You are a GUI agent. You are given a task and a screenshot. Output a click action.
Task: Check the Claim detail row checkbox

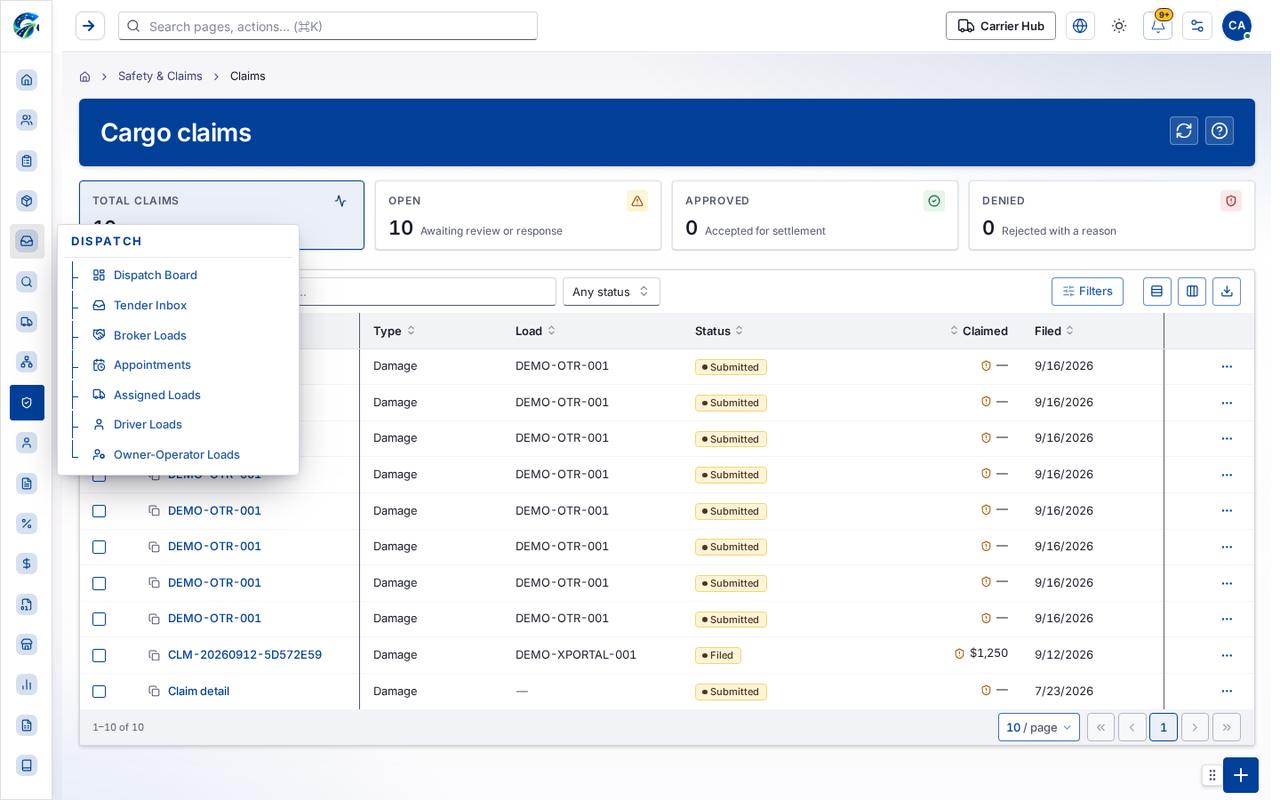(99, 691)
